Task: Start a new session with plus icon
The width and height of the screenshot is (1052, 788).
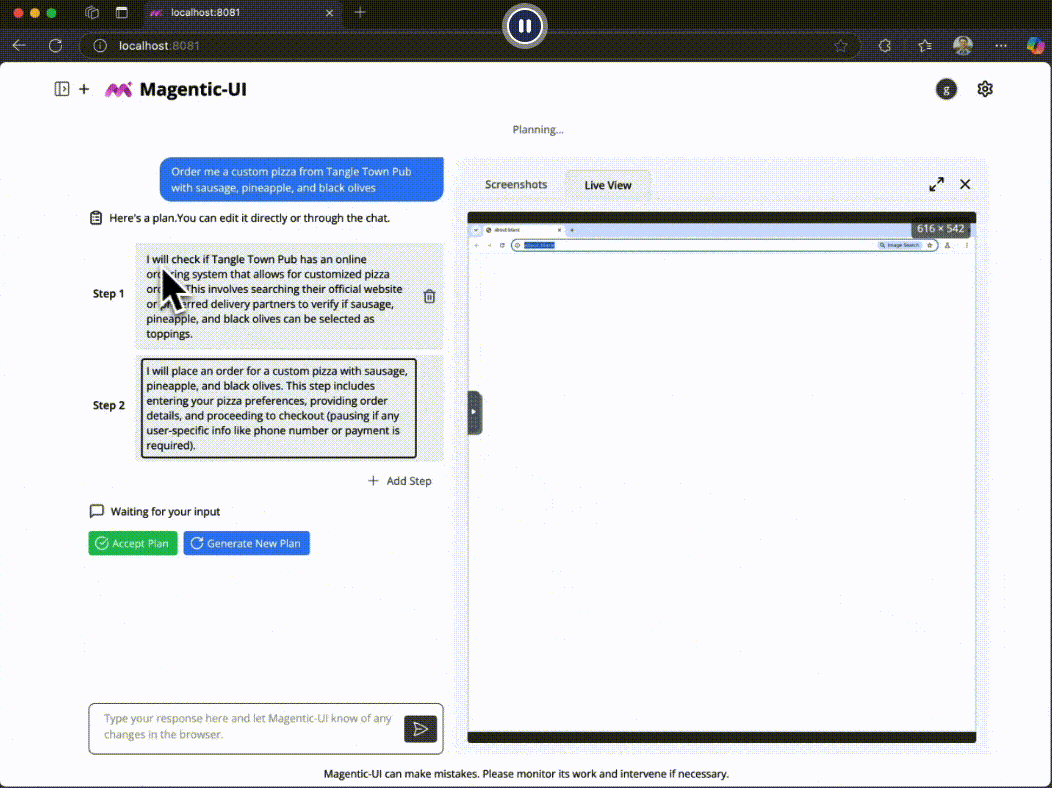Action: coord(84,89)
